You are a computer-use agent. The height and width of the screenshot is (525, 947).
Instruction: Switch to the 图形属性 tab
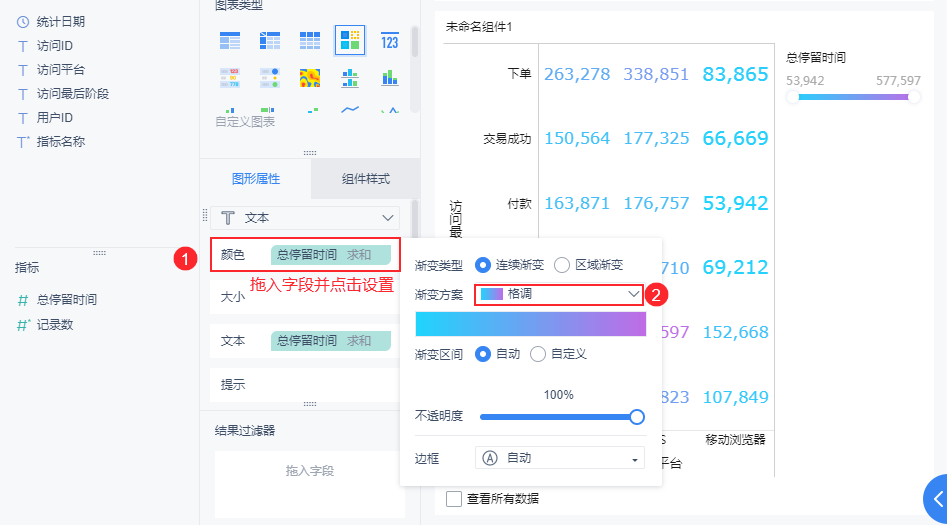pyautogui.click(x=255, y=179)
